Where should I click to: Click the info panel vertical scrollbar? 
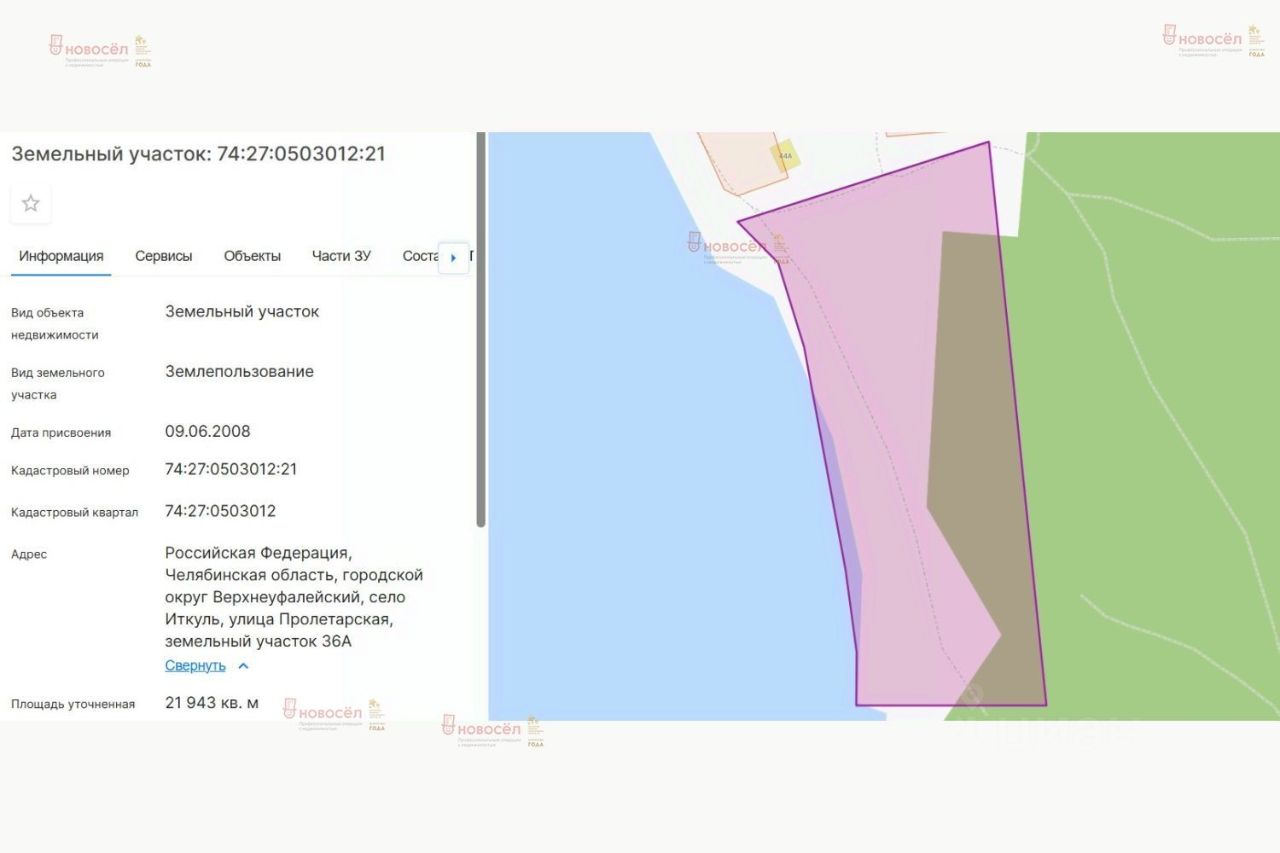click(481, 330)
